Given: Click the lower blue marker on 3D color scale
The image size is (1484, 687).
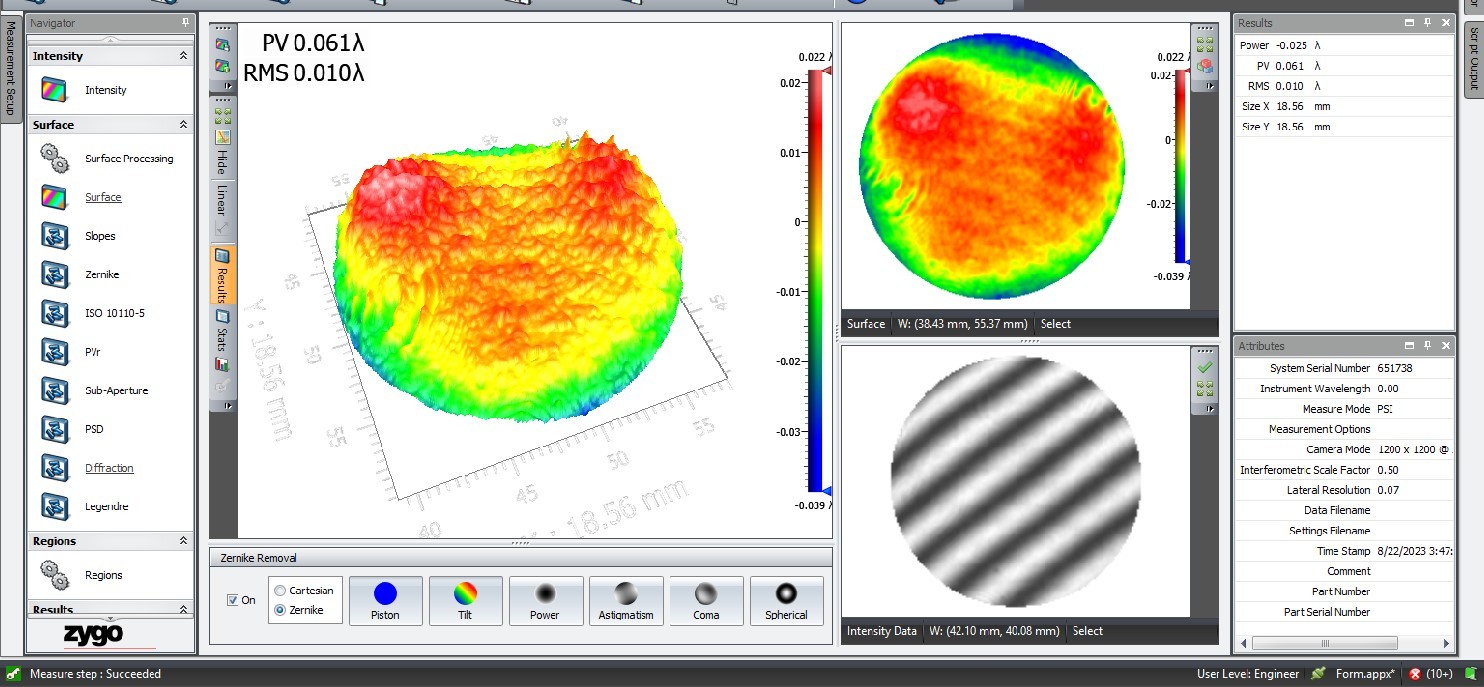Looking at the screenshot, I should 826,490.
